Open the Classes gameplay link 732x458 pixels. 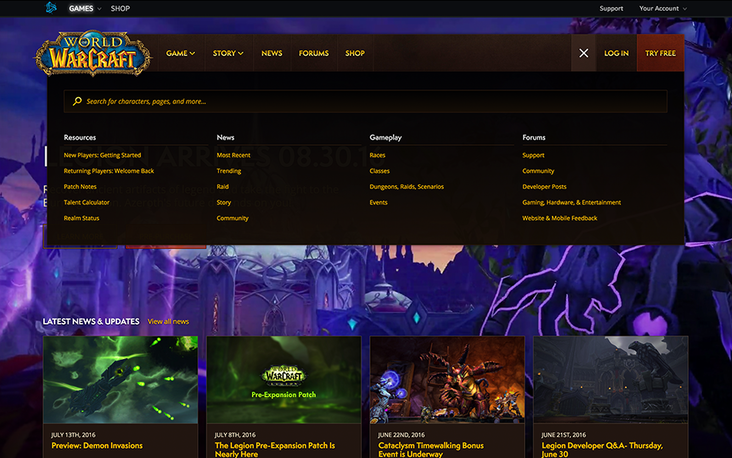[380, 171]
